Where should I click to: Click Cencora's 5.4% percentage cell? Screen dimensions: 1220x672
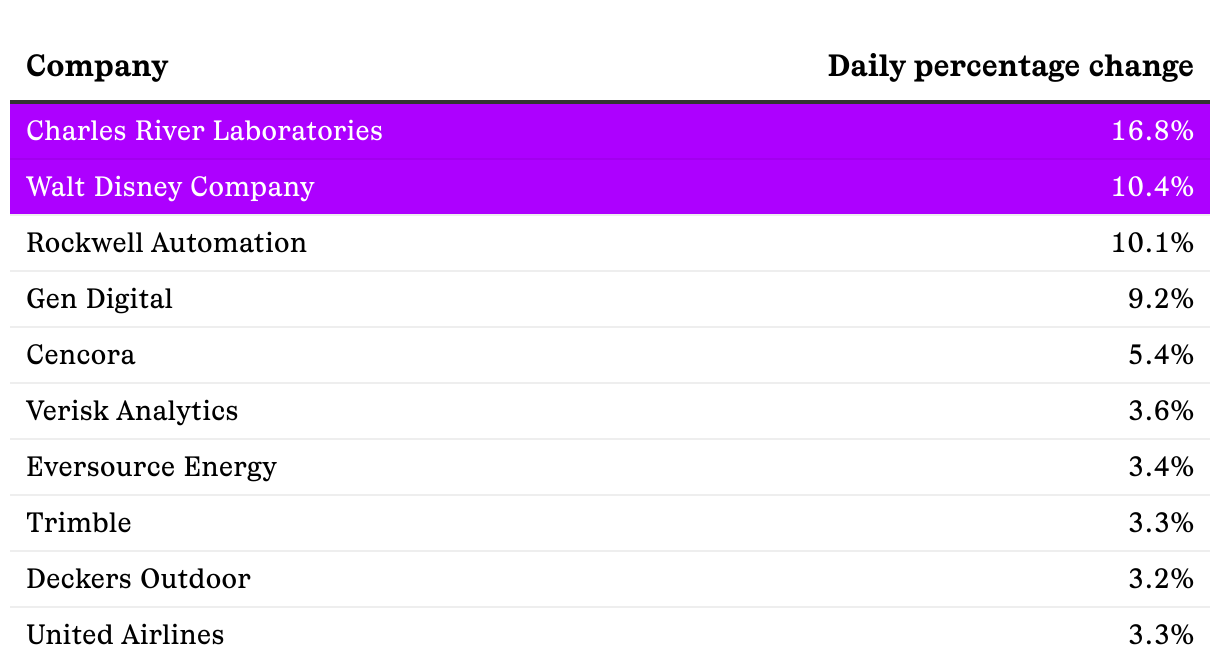[1159, 355]
